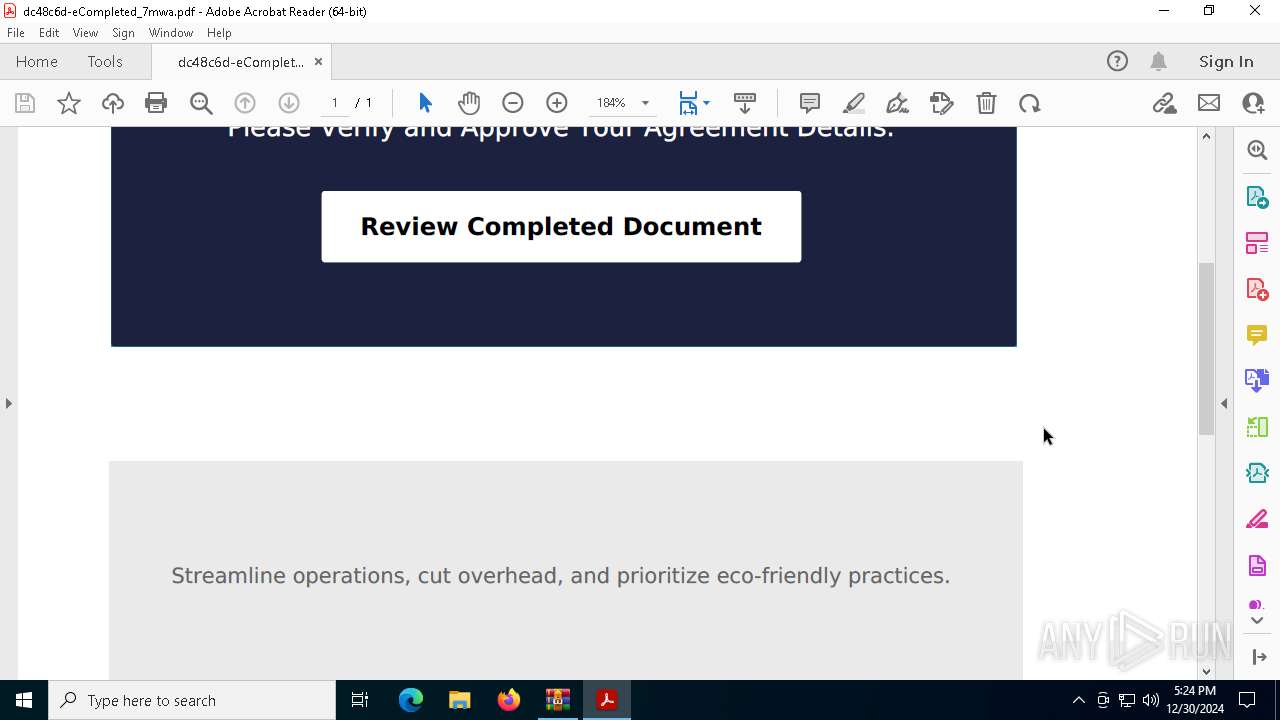Send file by email envelope icon
This screenshot has height=720, width=1280.
pos(1209,103)
